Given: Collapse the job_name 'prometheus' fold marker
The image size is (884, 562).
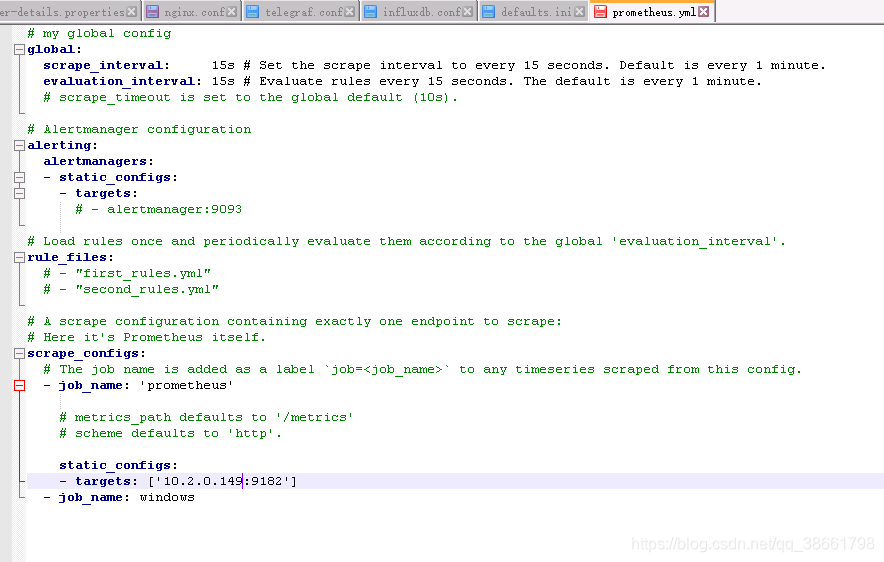Looking at the screenshot, I should 19,386.
